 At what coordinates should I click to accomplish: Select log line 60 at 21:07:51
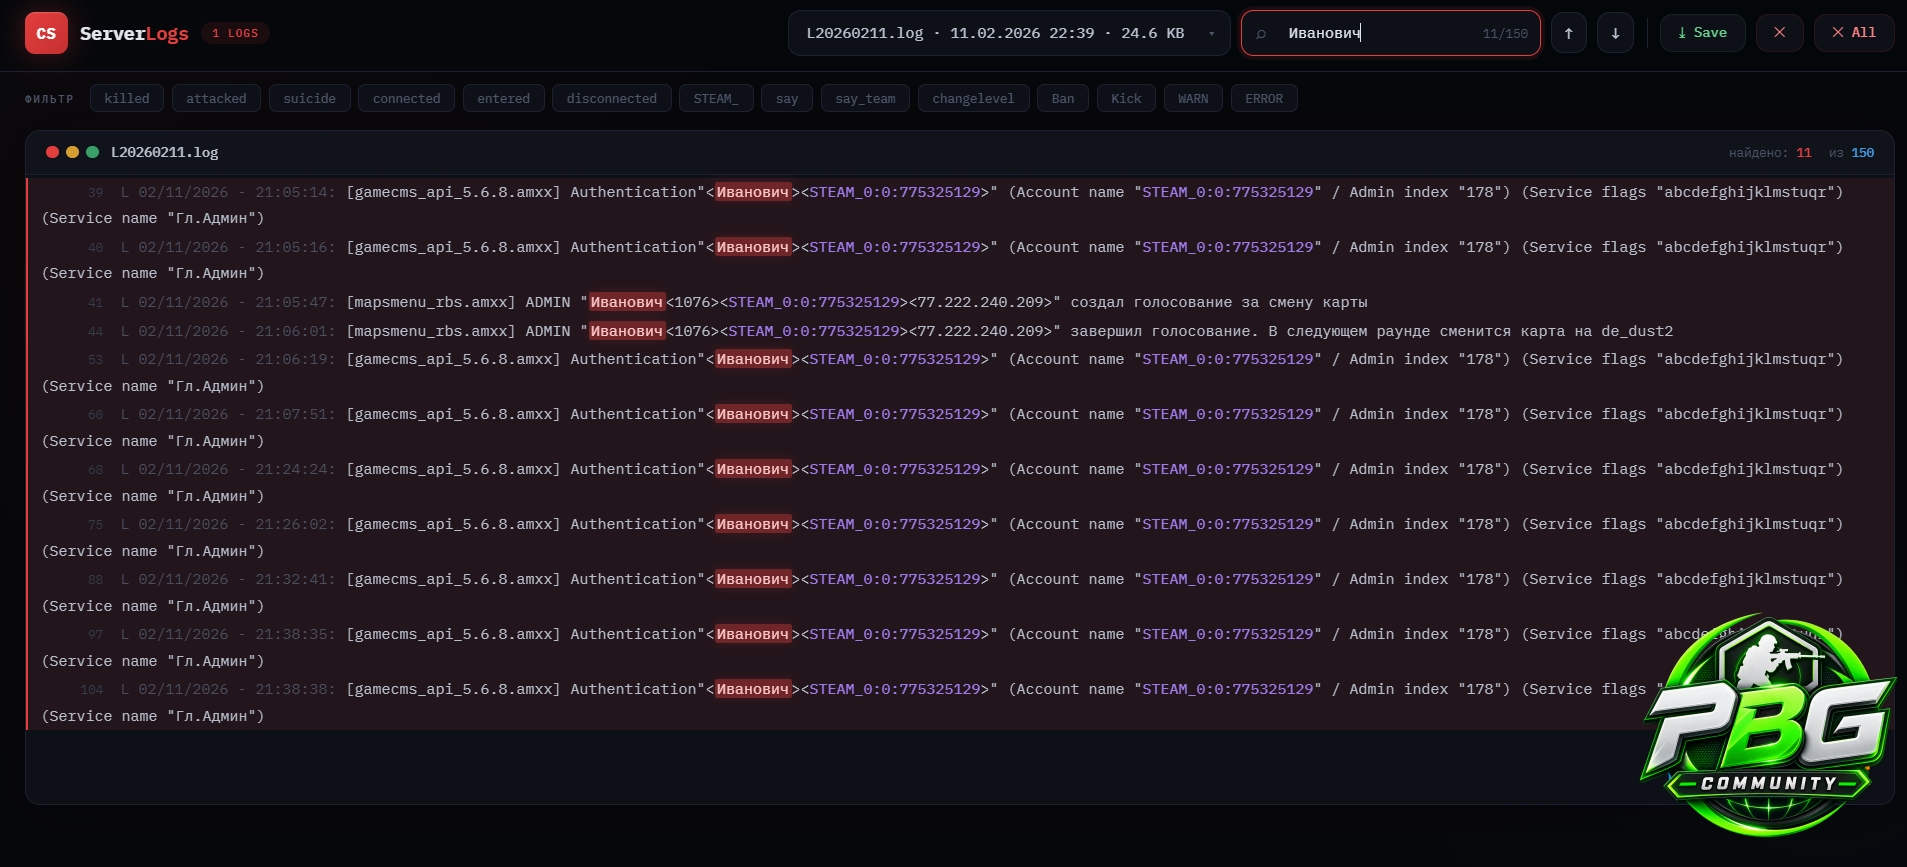[959, 427]
